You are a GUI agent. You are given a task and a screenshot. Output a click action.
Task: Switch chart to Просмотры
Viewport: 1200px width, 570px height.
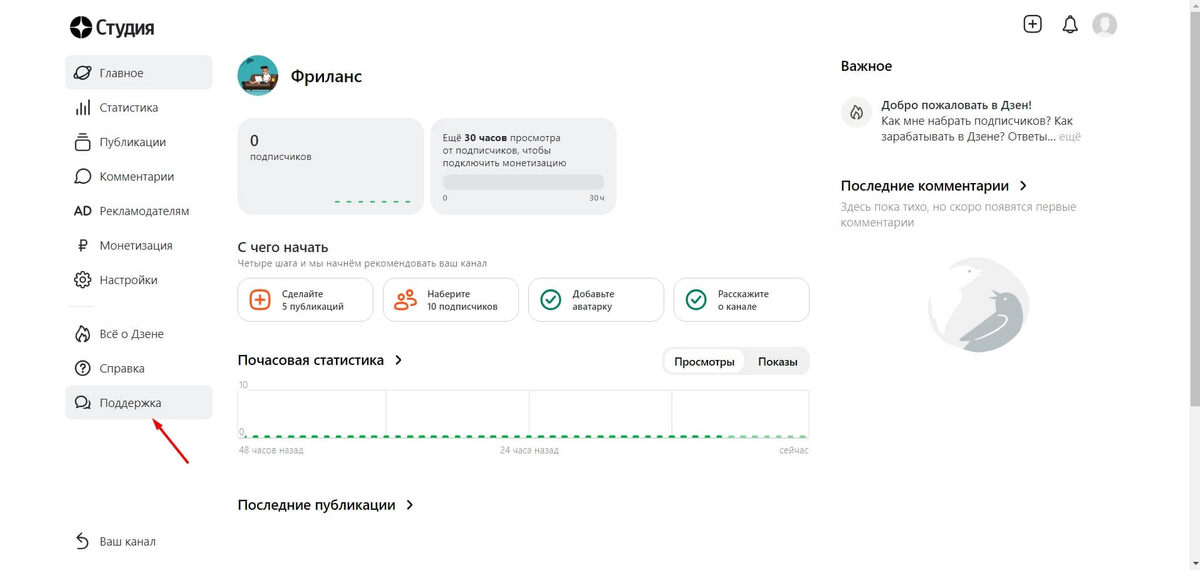[x=704, y=362]
